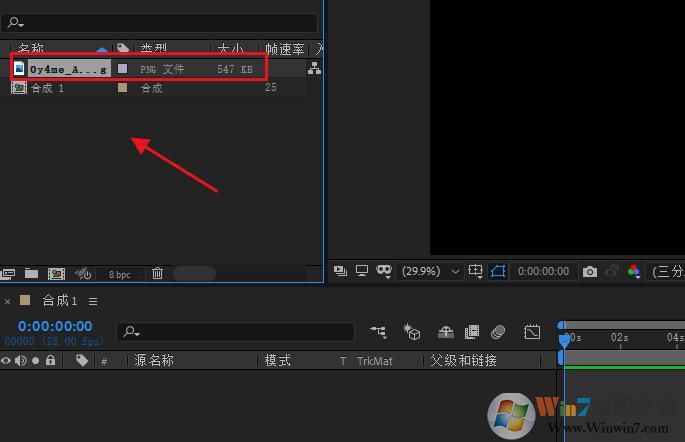Click the label color swatch of 合成 1
Image resolution: width=685 pixels, height=442 pixels.
point(123,88)
